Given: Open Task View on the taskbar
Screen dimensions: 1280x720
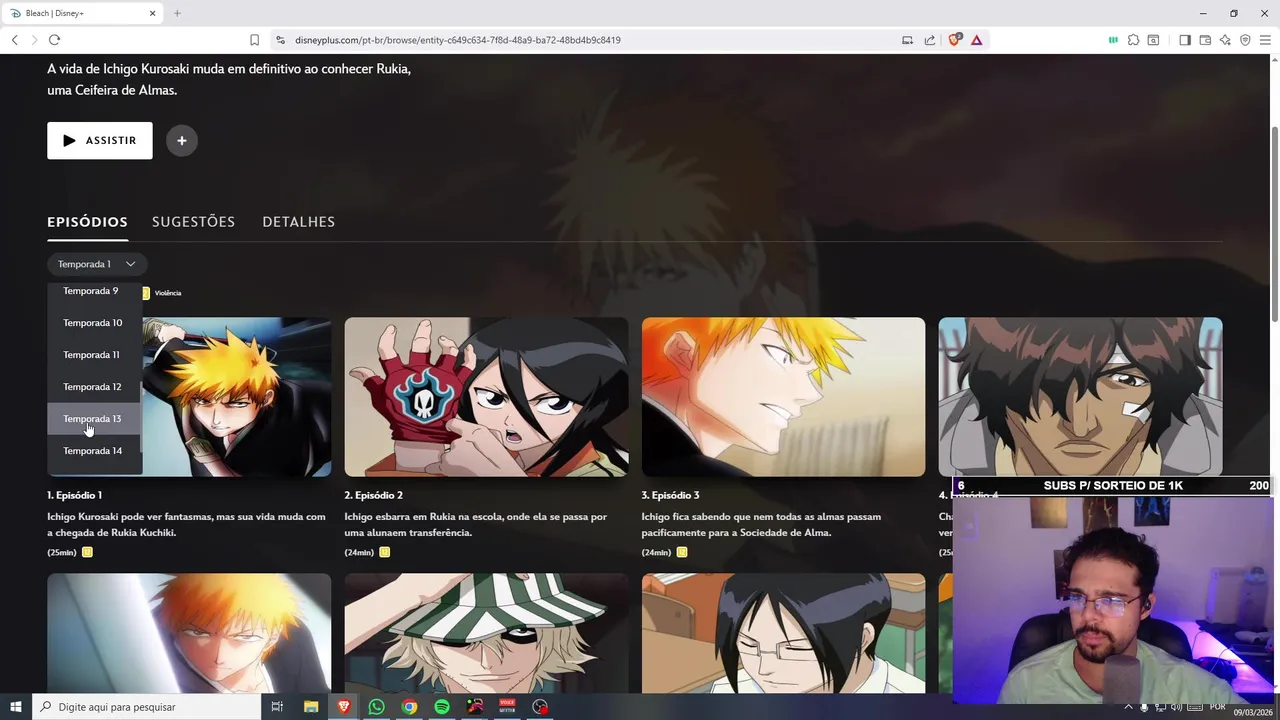Looking at the screenshot, I should 277,707.
